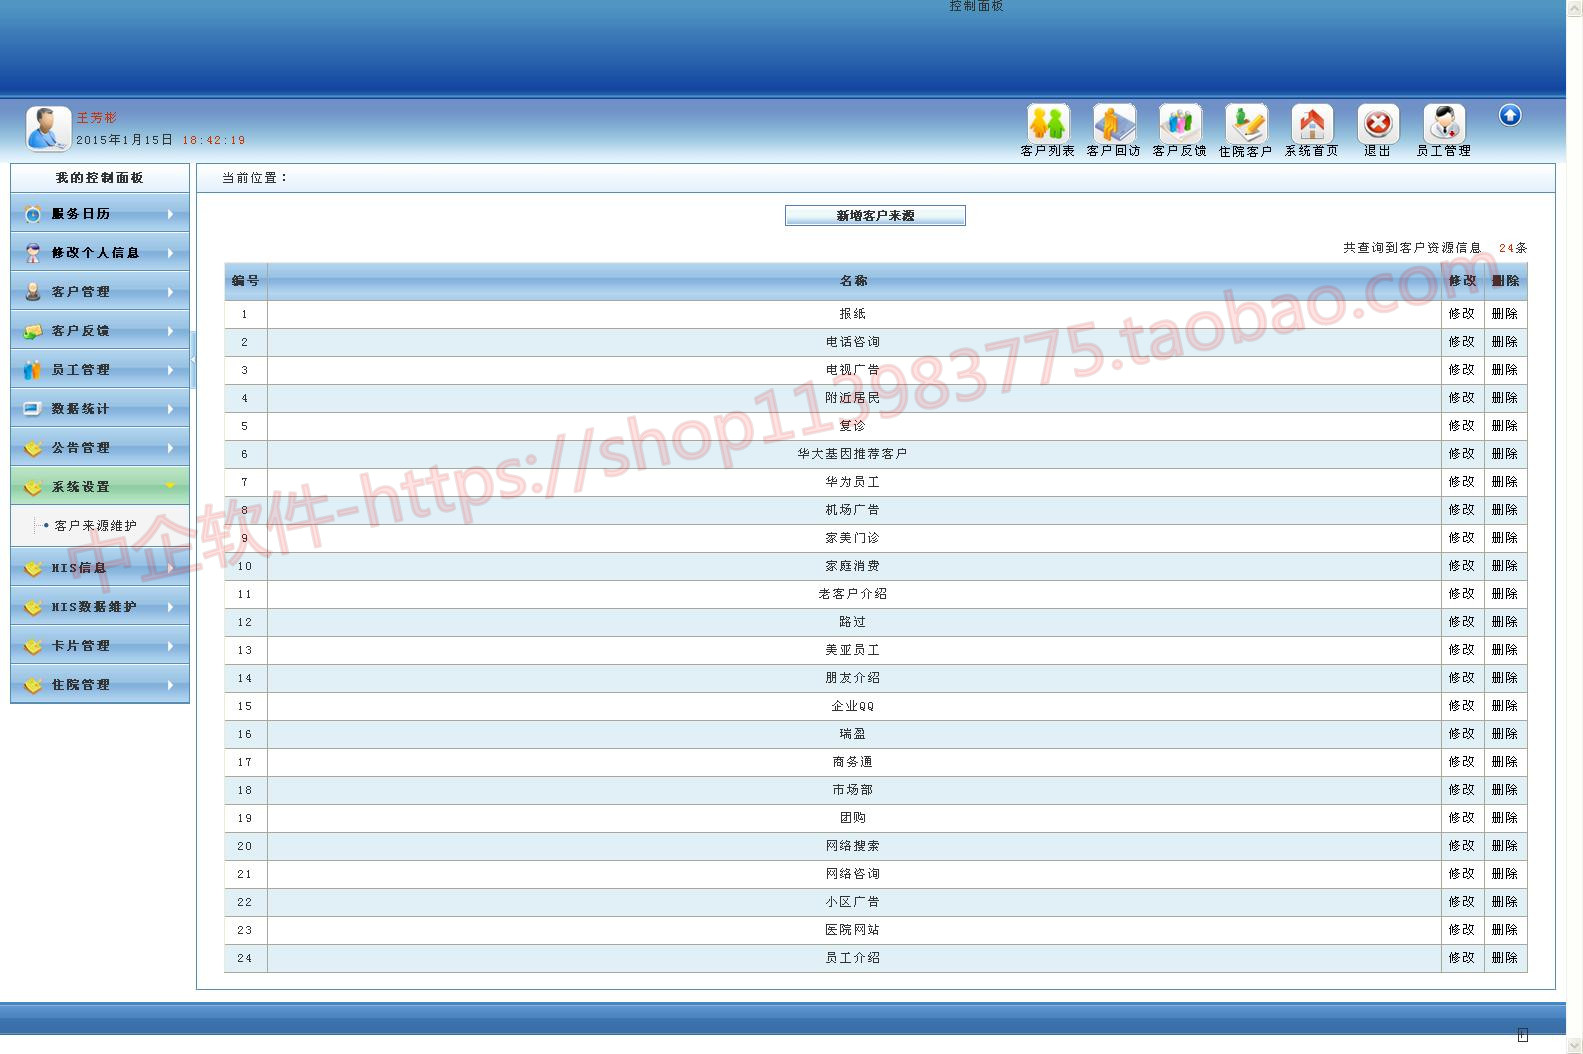The width and height of the screenshot is (1583, 1054).
Task: Click 修改 for the 员工介绍 row
Action: pos(1462,958)
